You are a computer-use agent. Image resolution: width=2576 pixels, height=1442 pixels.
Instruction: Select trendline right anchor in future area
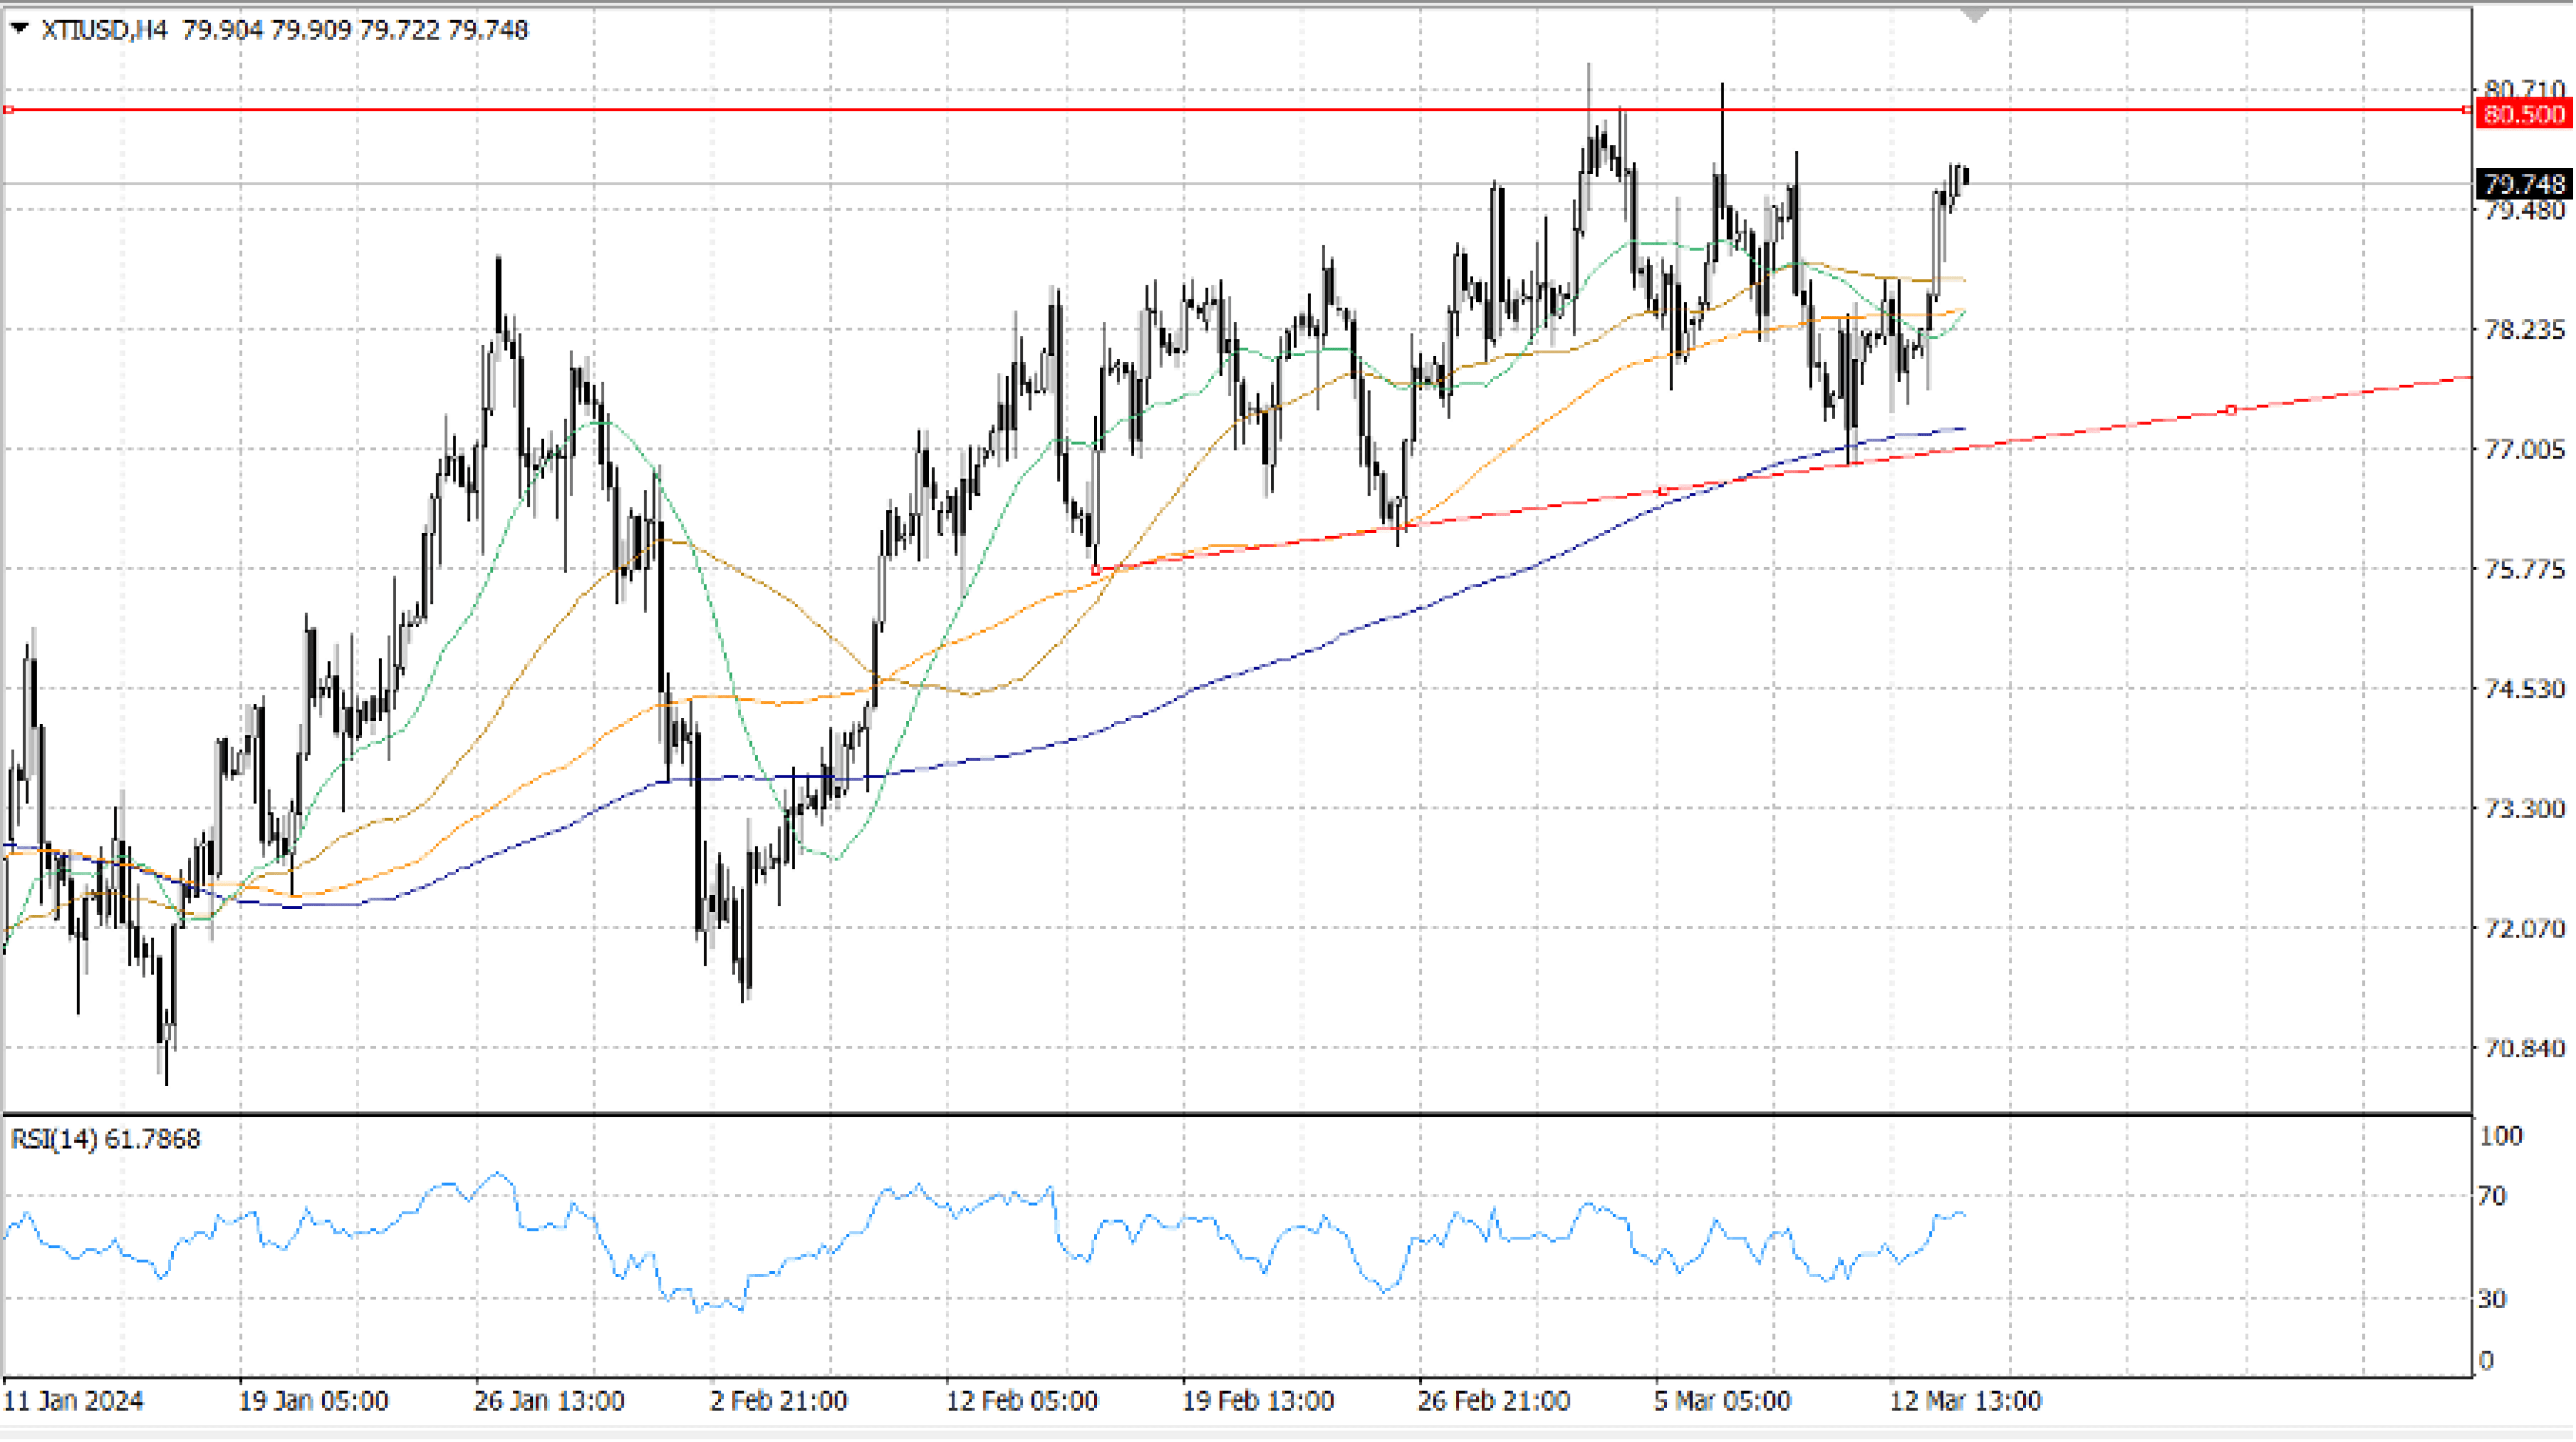pyautogui.click(x=2231, y=410)
